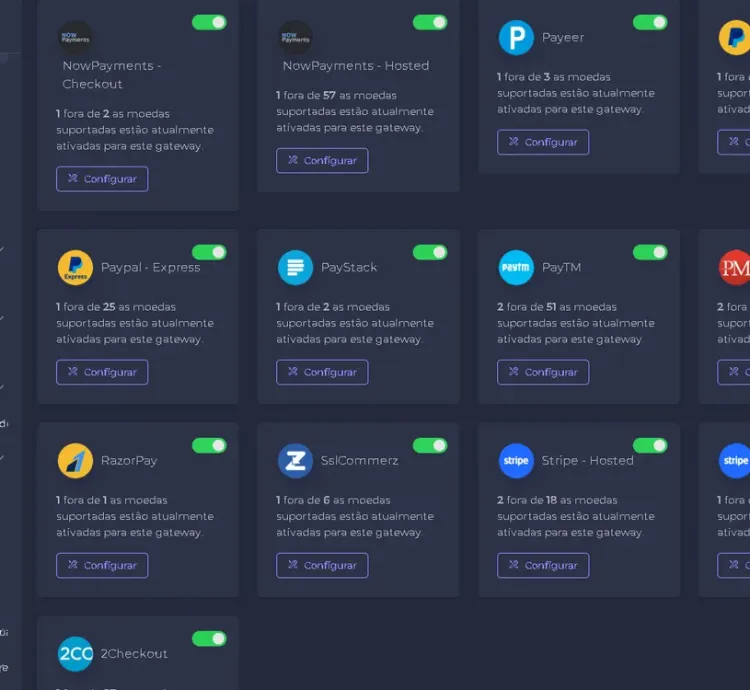750x690 pixels.
Task: Turn off the SslCommerz gateway switch
Action: tap(430, 445)
